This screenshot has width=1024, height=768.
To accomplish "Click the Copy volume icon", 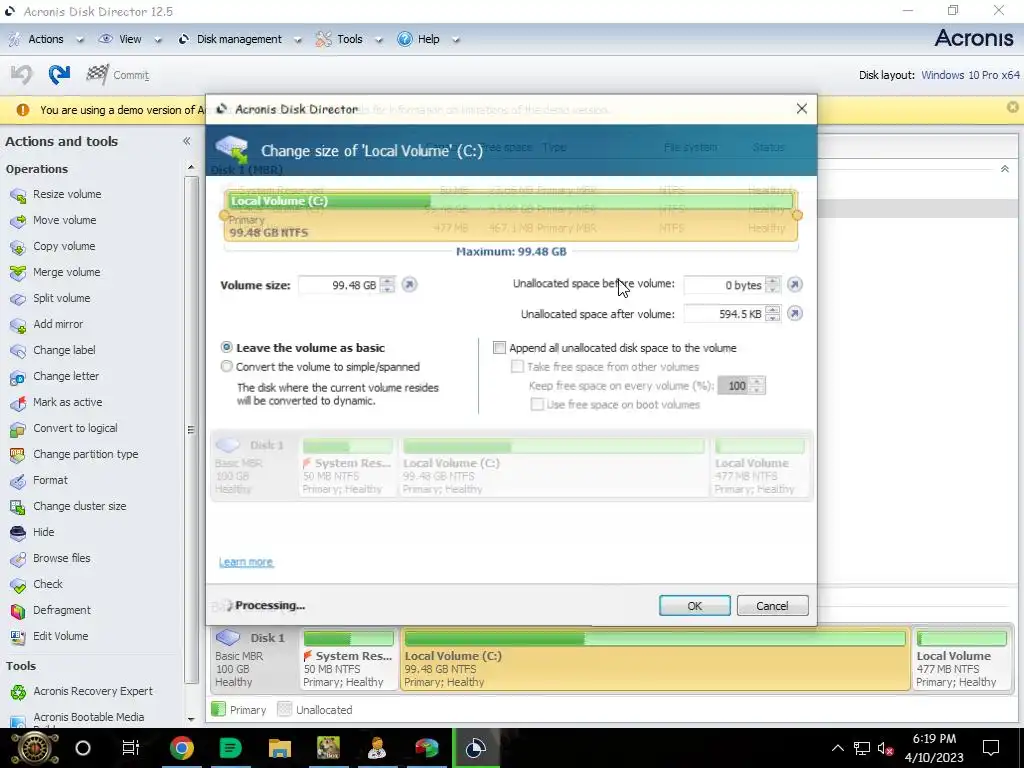I will [x=18, y=247].
